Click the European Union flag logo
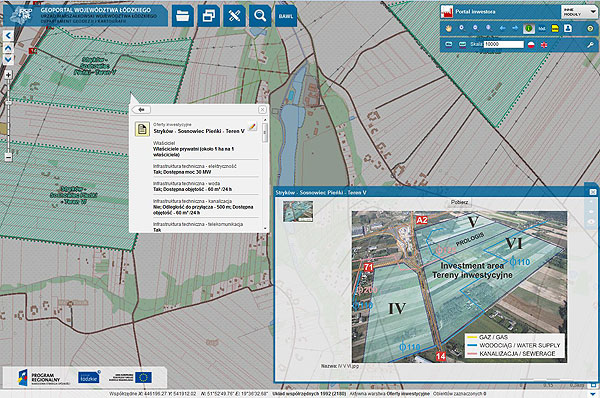The height and width of the screenshot is (398, 600). coord(143,377)
